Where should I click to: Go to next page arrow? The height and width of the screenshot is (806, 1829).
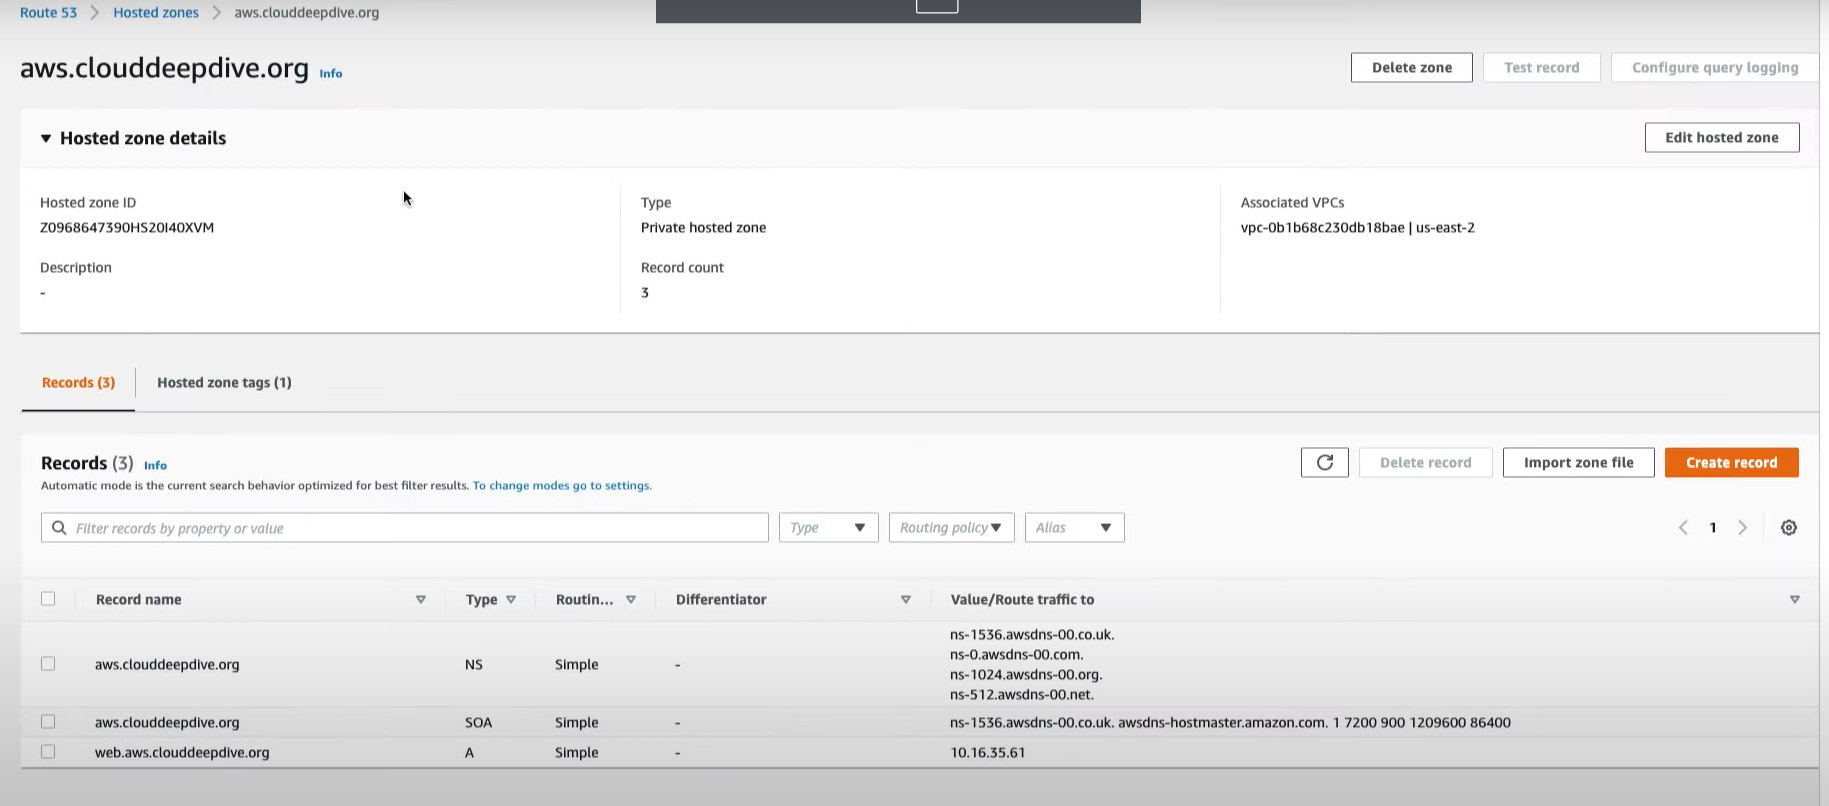[x=1743, y=528]
